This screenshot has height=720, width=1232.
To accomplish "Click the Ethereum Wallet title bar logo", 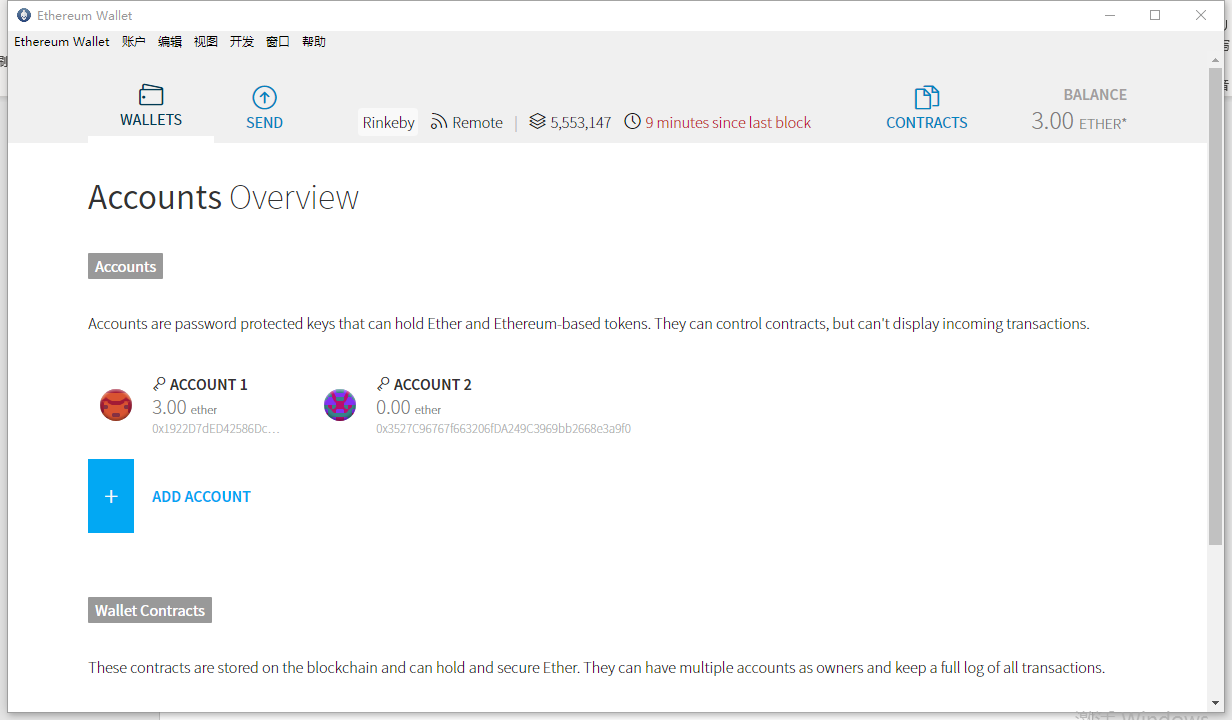I will tap(24, 15).
